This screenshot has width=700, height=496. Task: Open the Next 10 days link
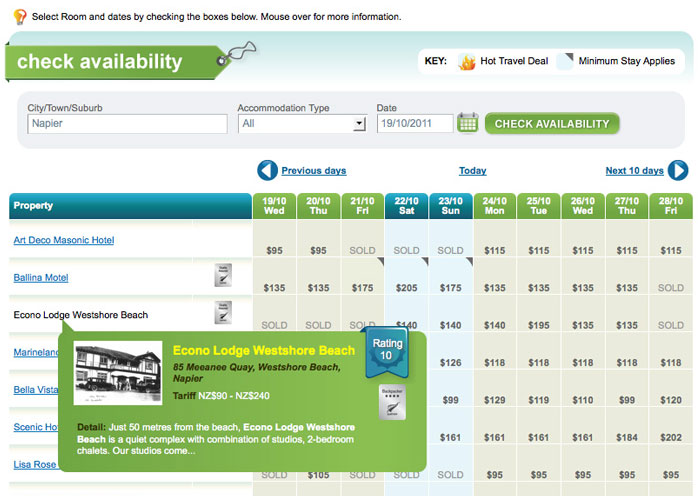click(634, 171)
